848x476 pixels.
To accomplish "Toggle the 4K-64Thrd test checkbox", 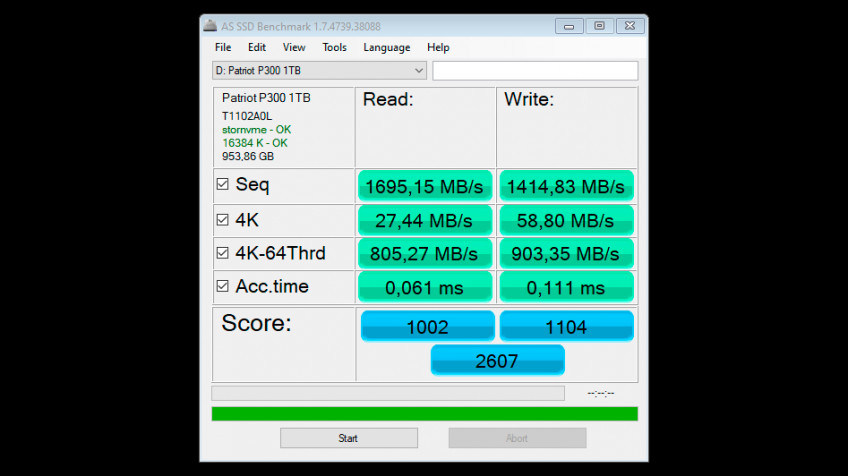I will [222, 253].
